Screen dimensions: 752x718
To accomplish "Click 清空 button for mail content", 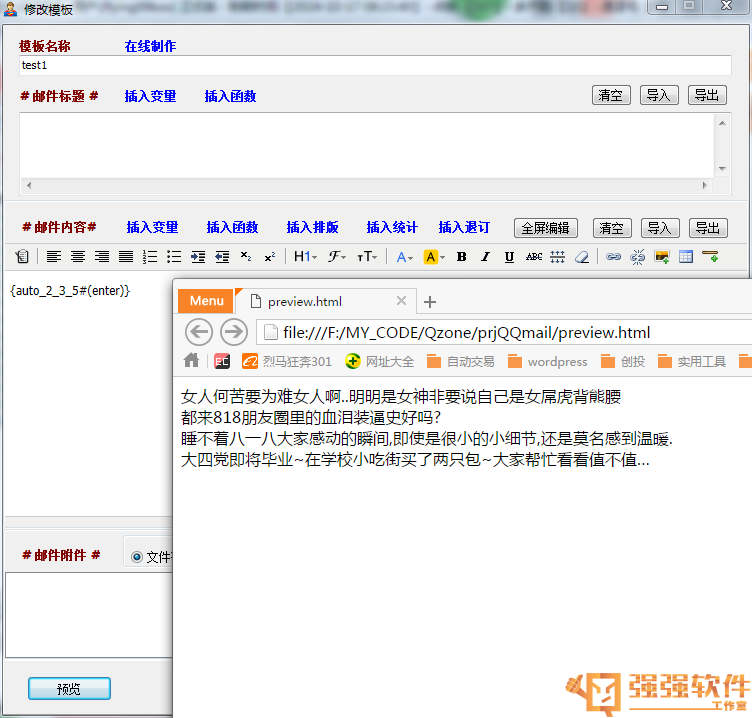I will (x=612, y=228).
